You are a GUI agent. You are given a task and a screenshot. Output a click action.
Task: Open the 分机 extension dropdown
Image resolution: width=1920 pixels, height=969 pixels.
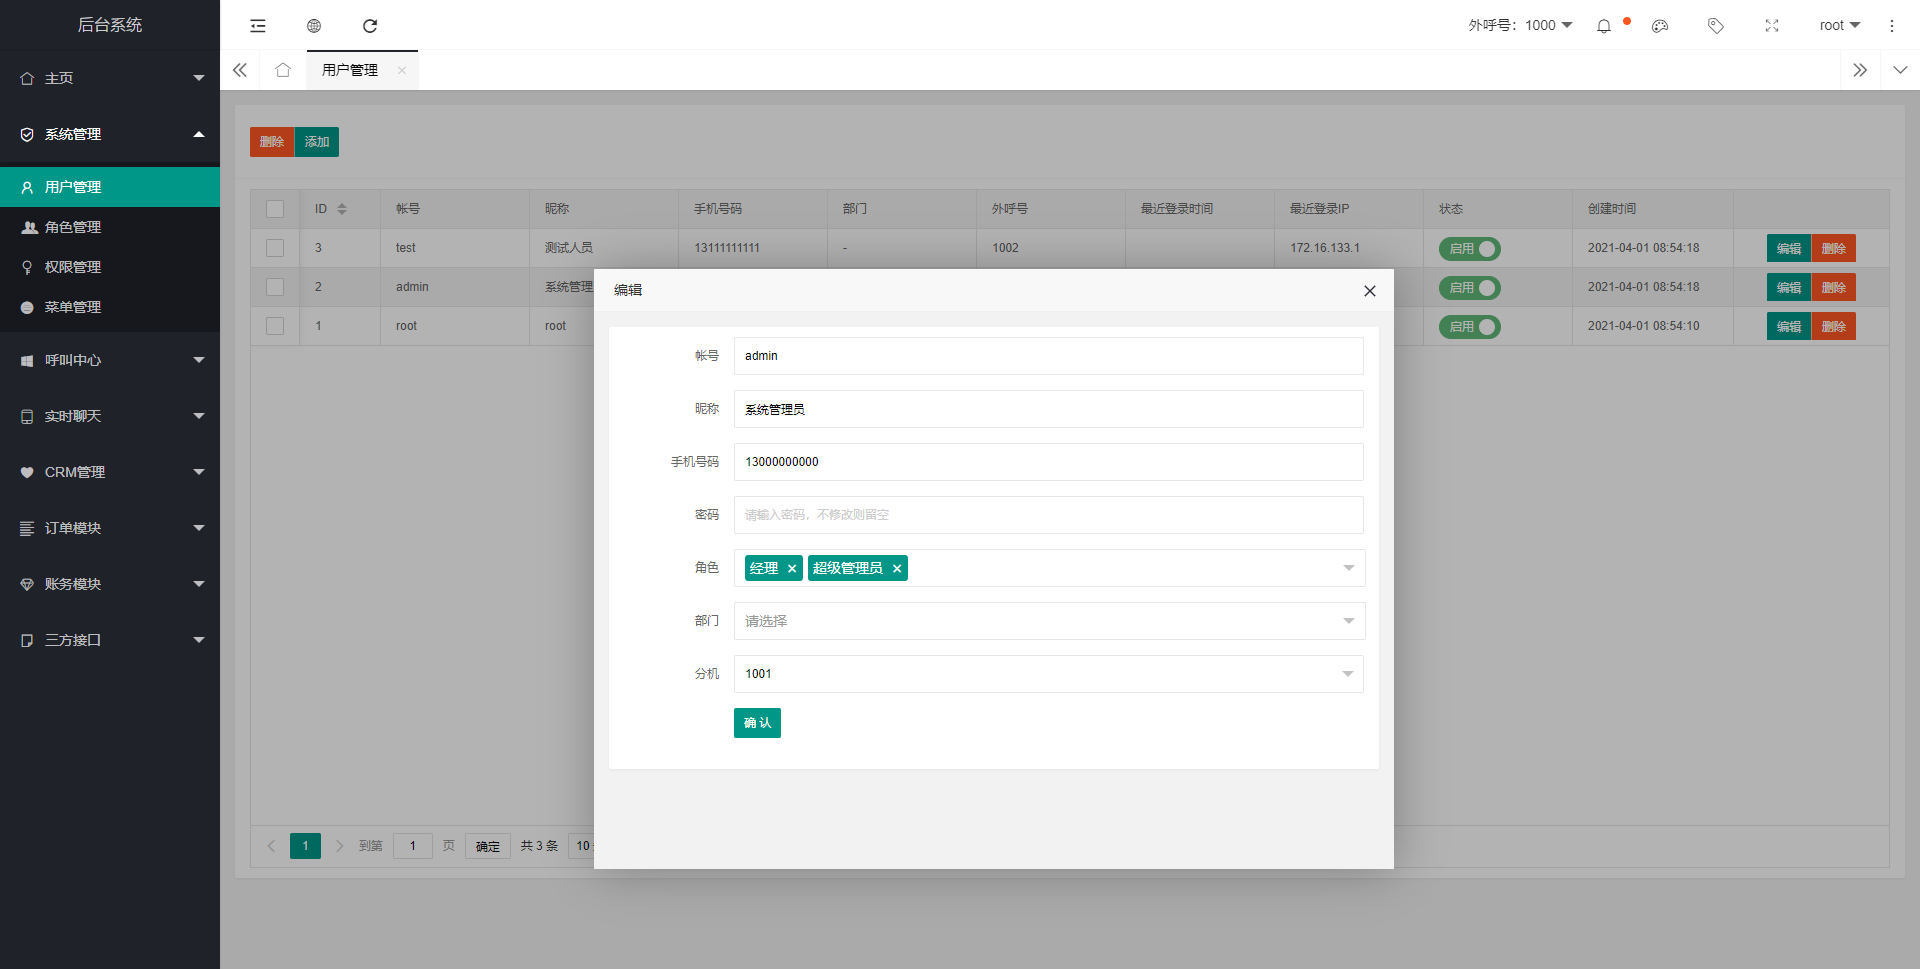coord(1048,674)
